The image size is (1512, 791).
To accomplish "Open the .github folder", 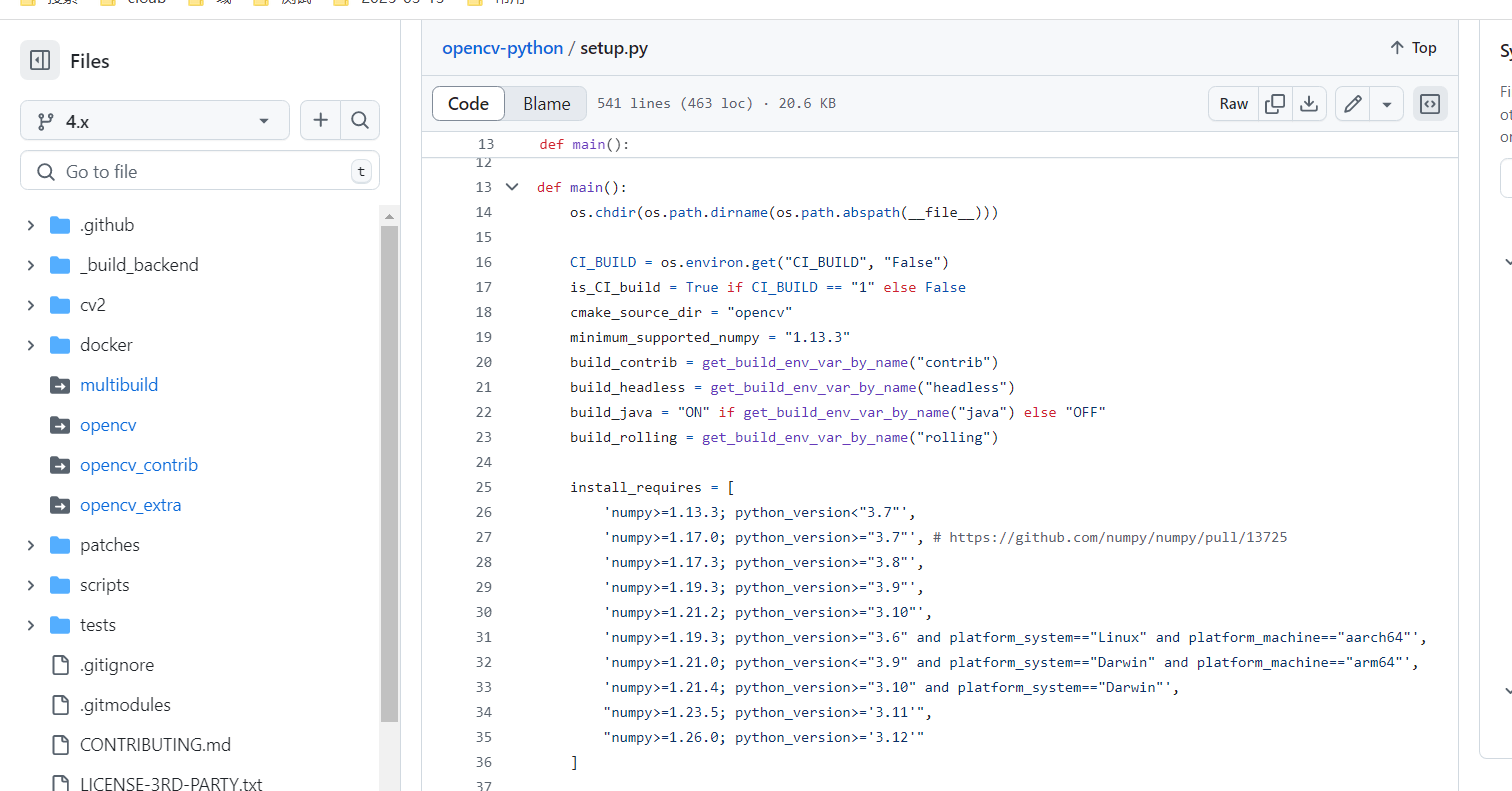I will (107, 225).
